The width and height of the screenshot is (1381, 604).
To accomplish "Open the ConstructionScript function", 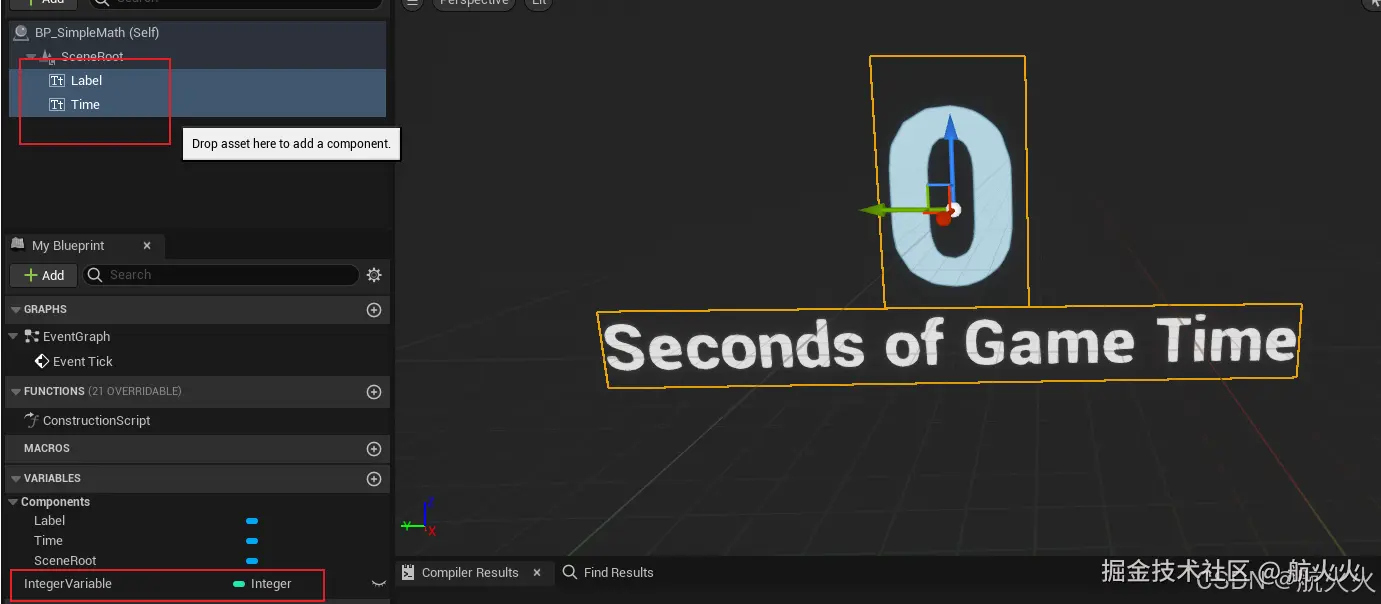I will click(96, 420).
